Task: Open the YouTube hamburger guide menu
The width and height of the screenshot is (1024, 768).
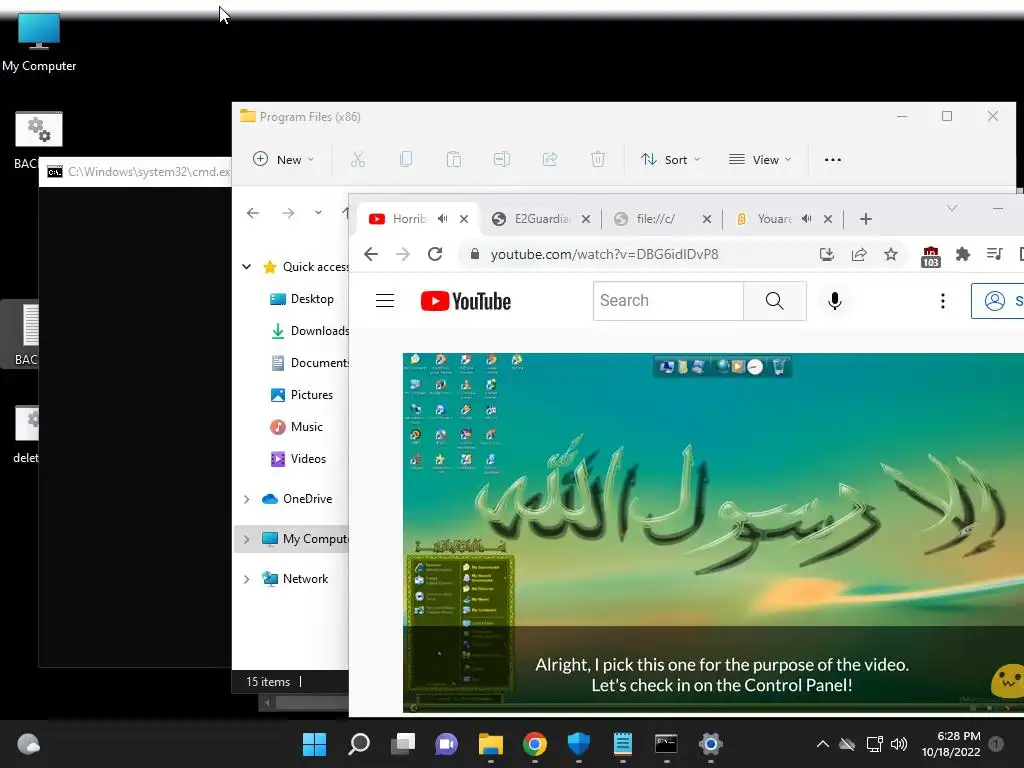Action: pos(385,300)
